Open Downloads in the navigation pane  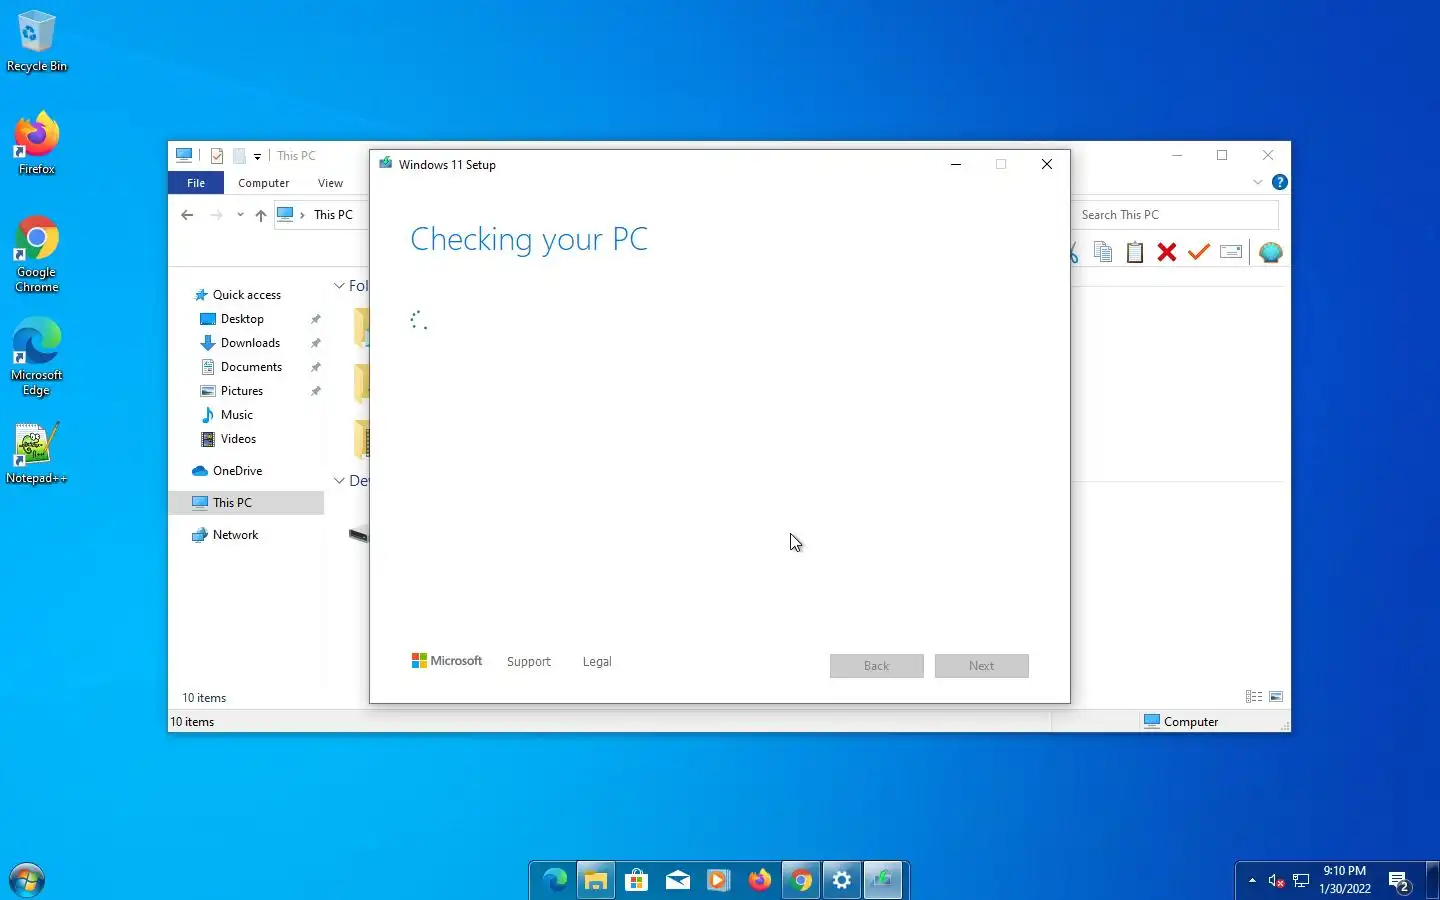(x=250, y=343)
